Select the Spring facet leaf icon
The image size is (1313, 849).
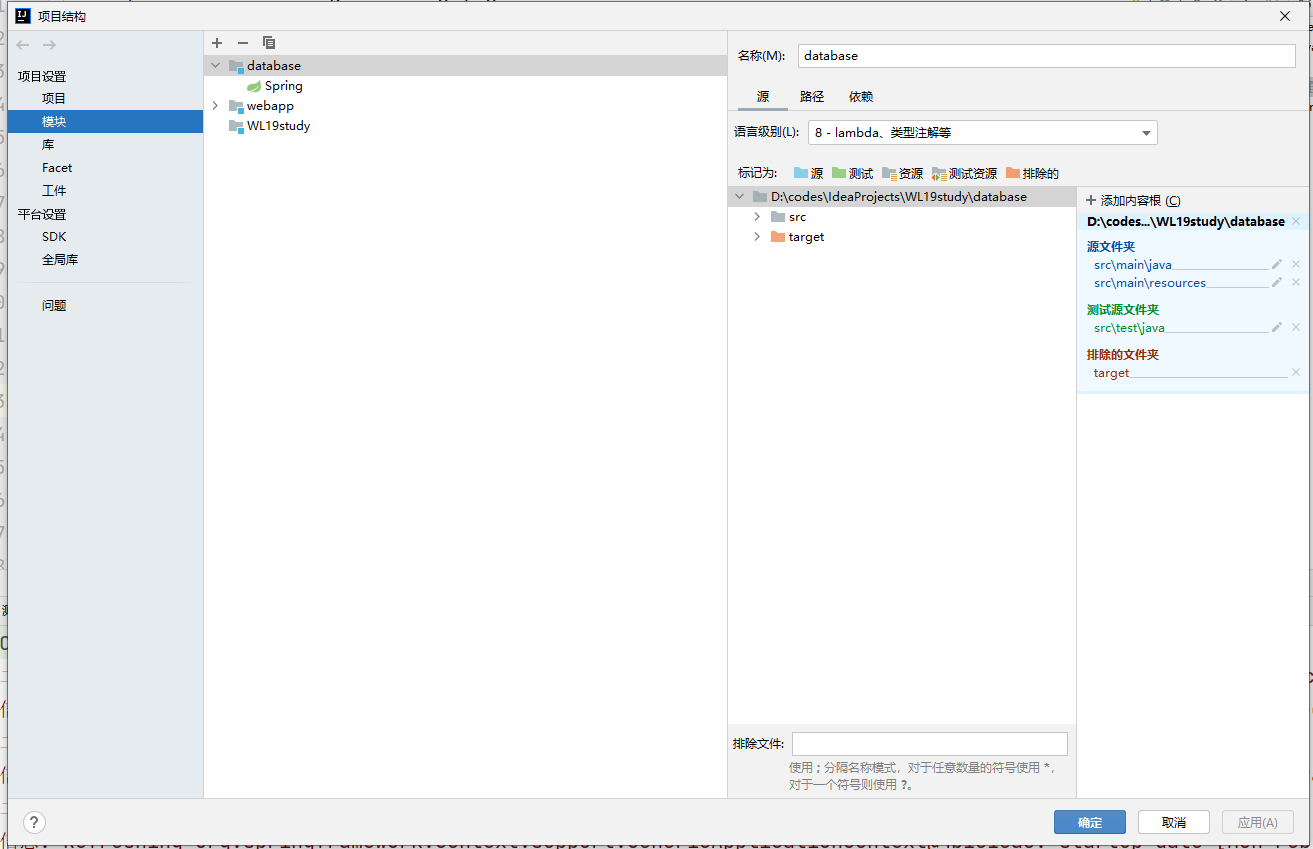coord(254,86)
